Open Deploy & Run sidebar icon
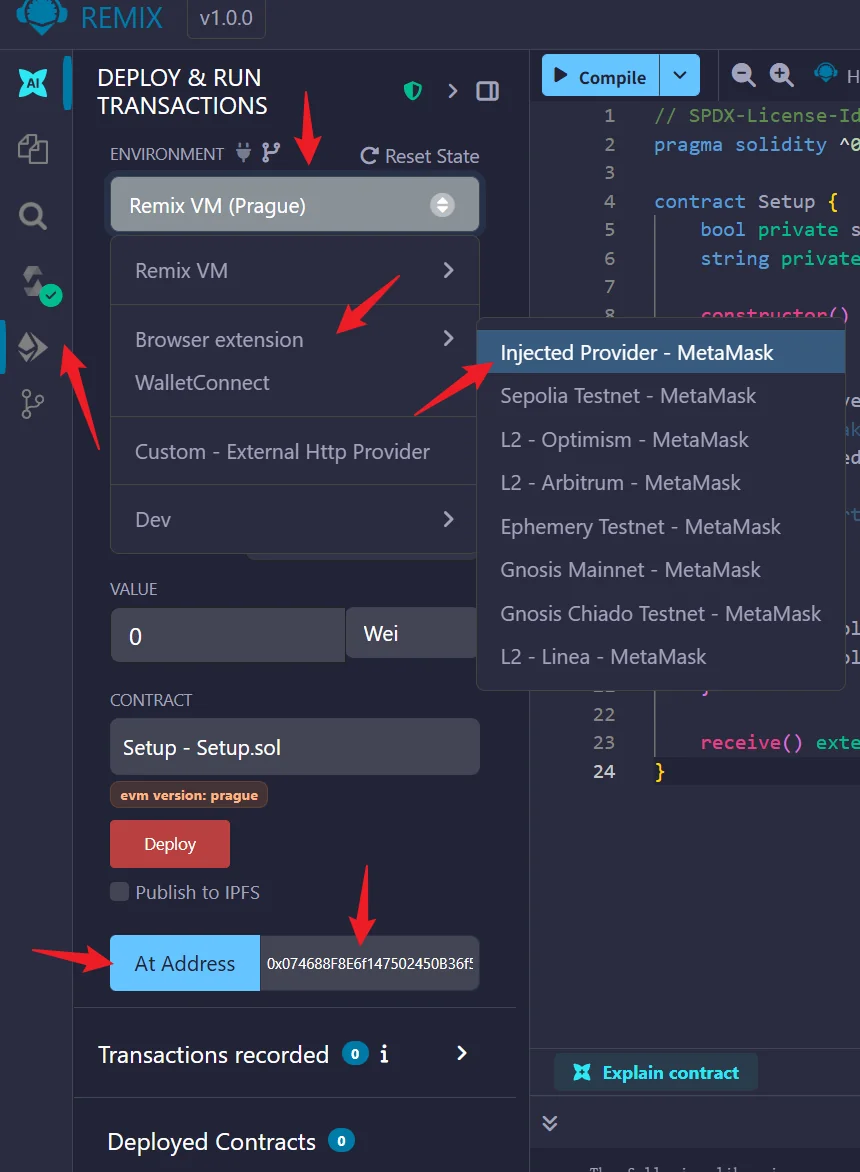The width and height of the screenshot is (860, 1172). point(33,347)
